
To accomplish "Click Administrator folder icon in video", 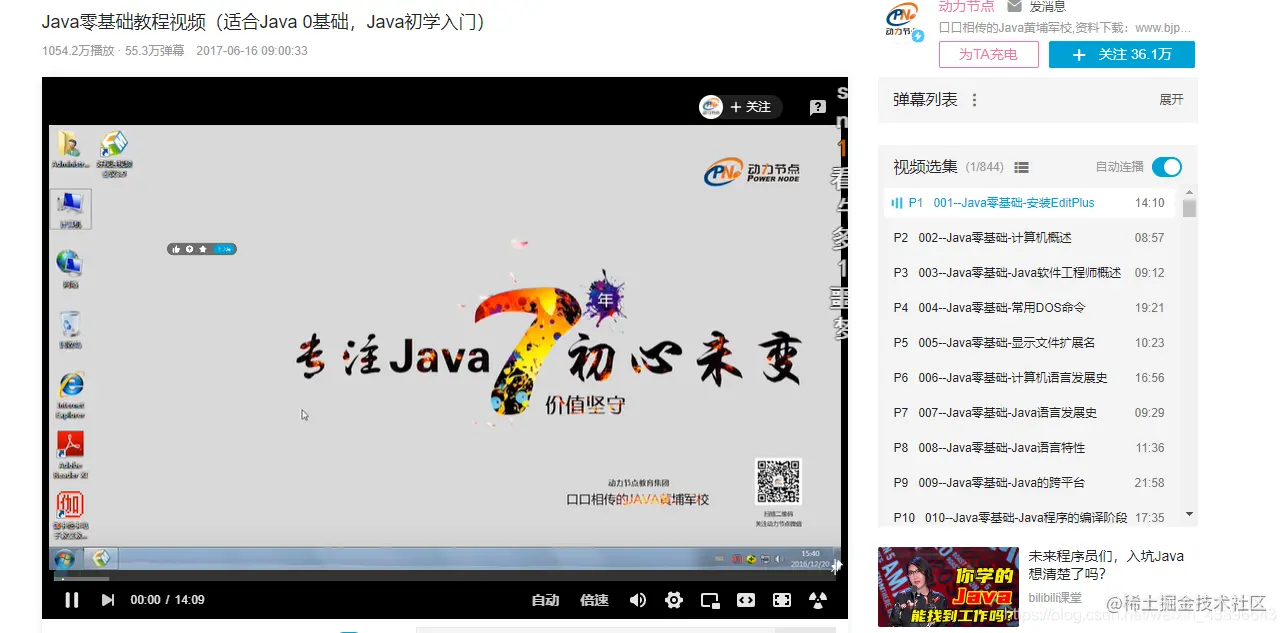I will [69, 150].
